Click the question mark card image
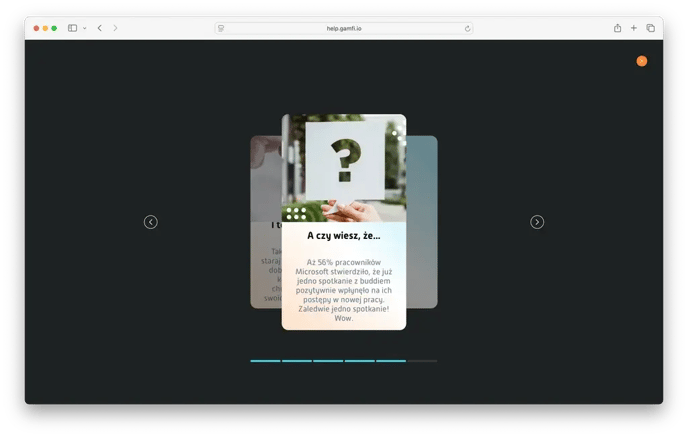The height and width of the screenshot is (437, 688). tap(344, 167)
